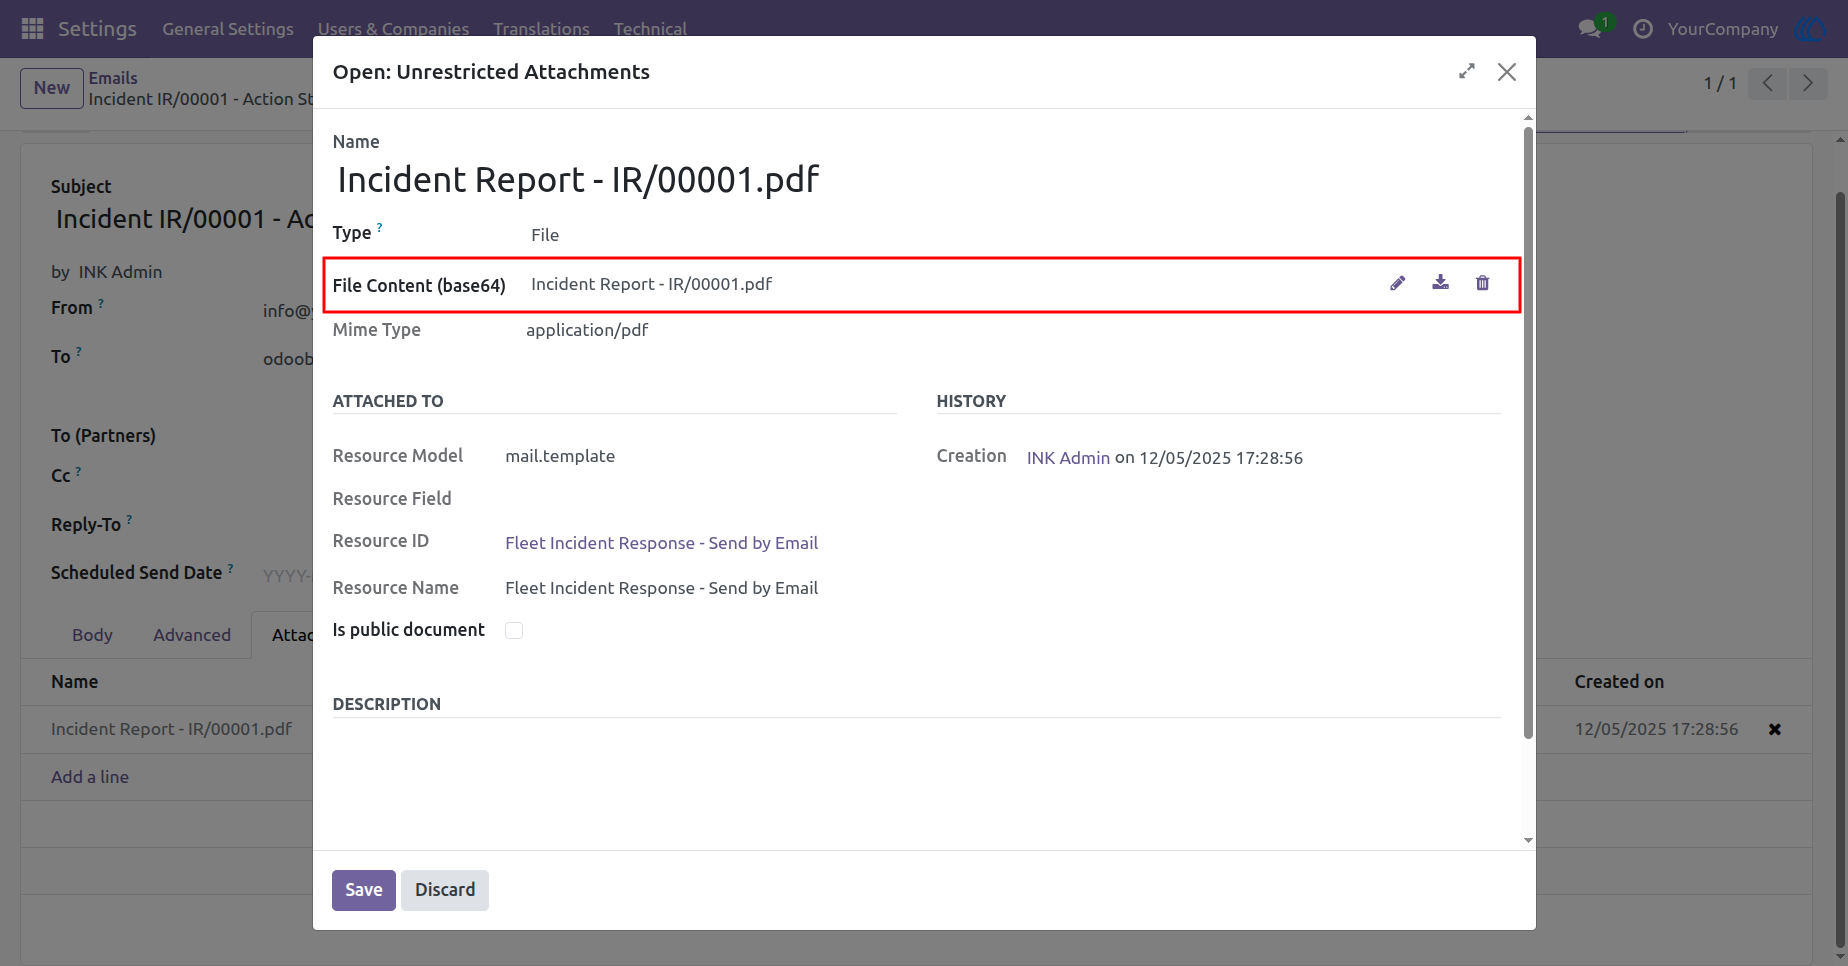Go to the previous record arrow
Image resolution: width=1848 pixels, height=966 pixels.
click(x=1767, y=83)
